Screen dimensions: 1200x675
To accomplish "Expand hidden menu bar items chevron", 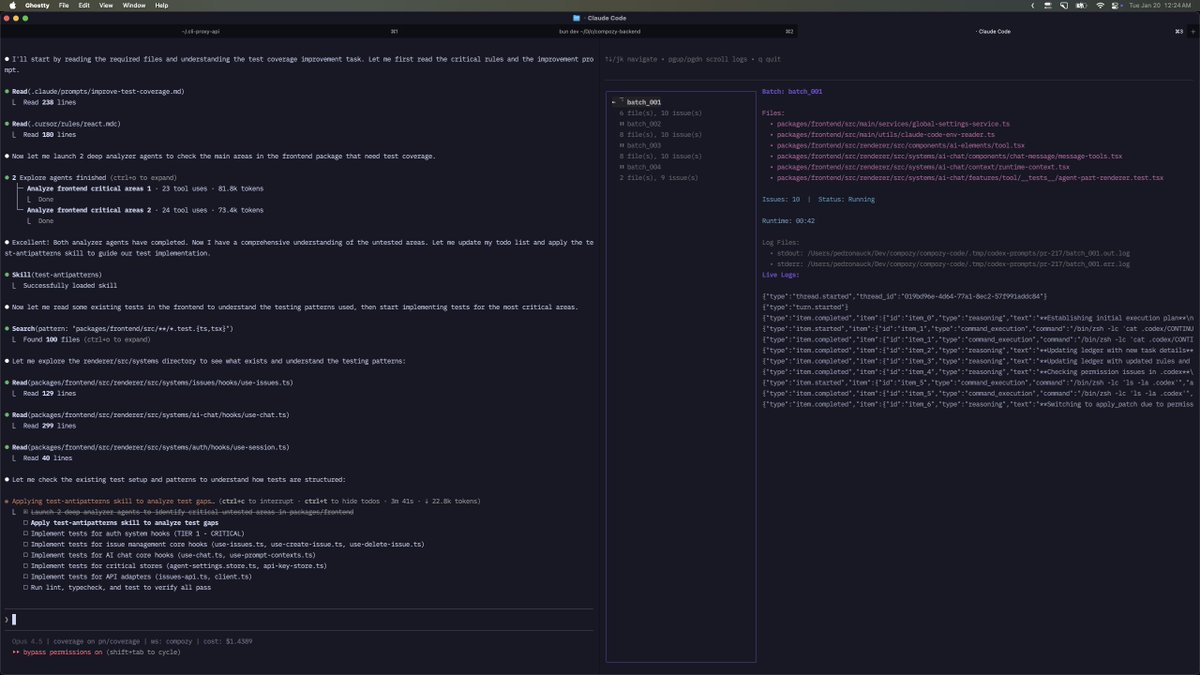I will [1033, 5].
